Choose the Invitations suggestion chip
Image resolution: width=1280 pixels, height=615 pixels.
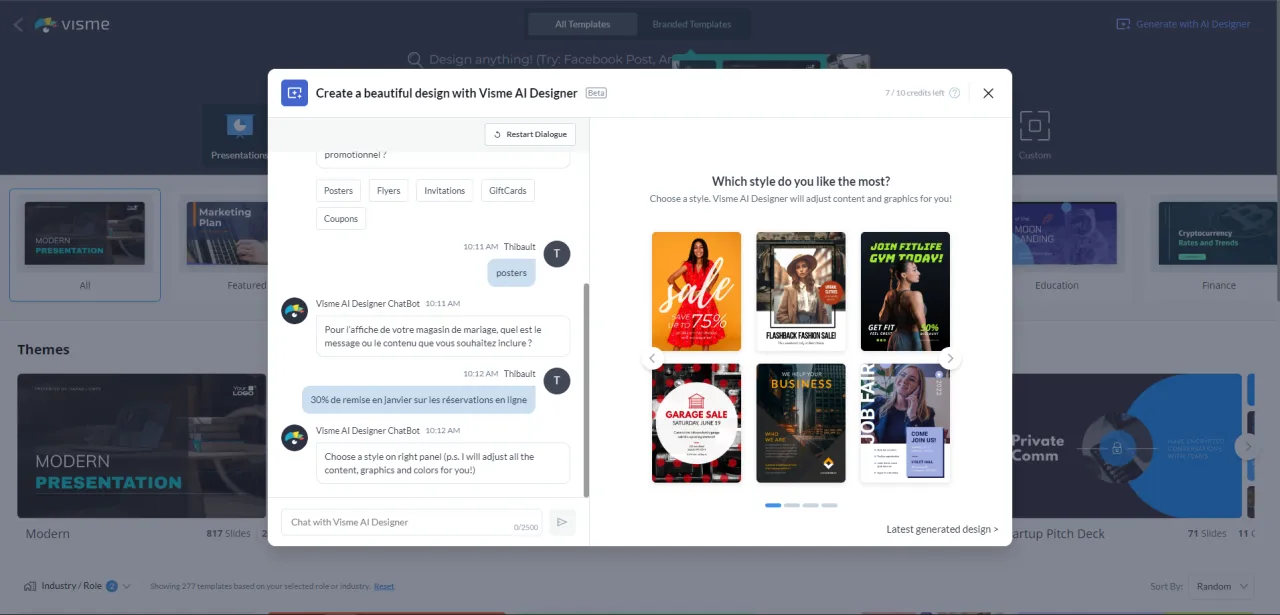tap(444, 190)
